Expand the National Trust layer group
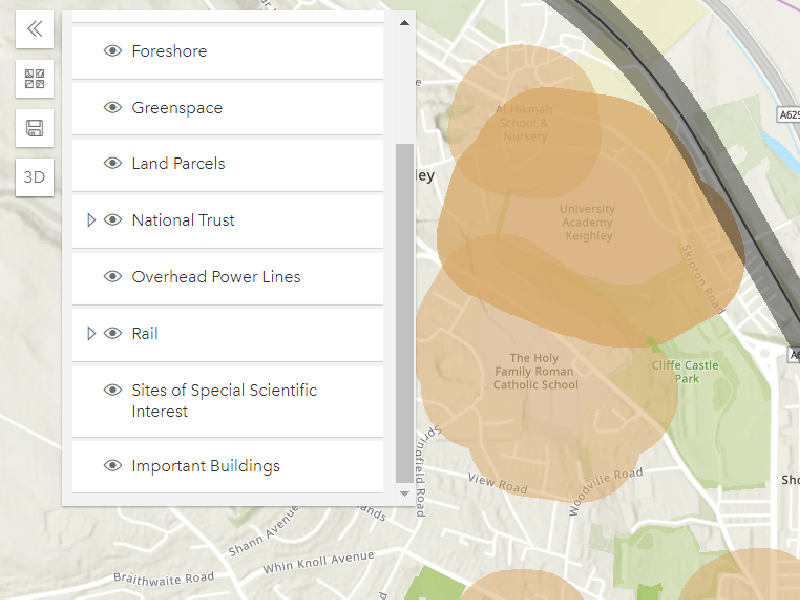The width and height of the screenshot is (800, 600). (x=91, y=220)
